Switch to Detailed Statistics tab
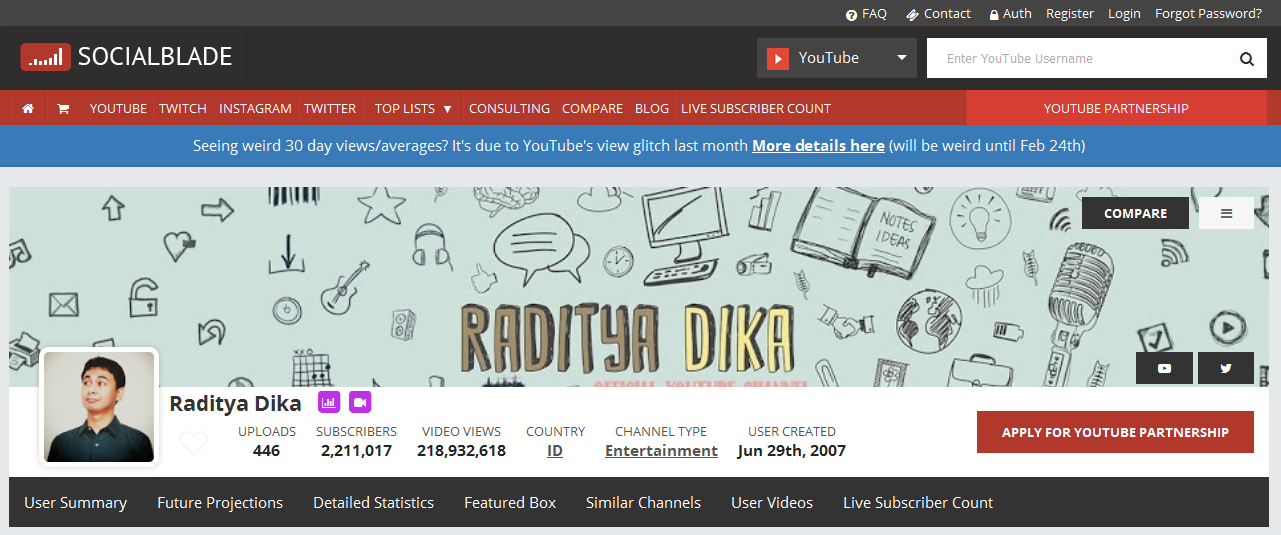The image size is (1281, 535). point(373,503)
